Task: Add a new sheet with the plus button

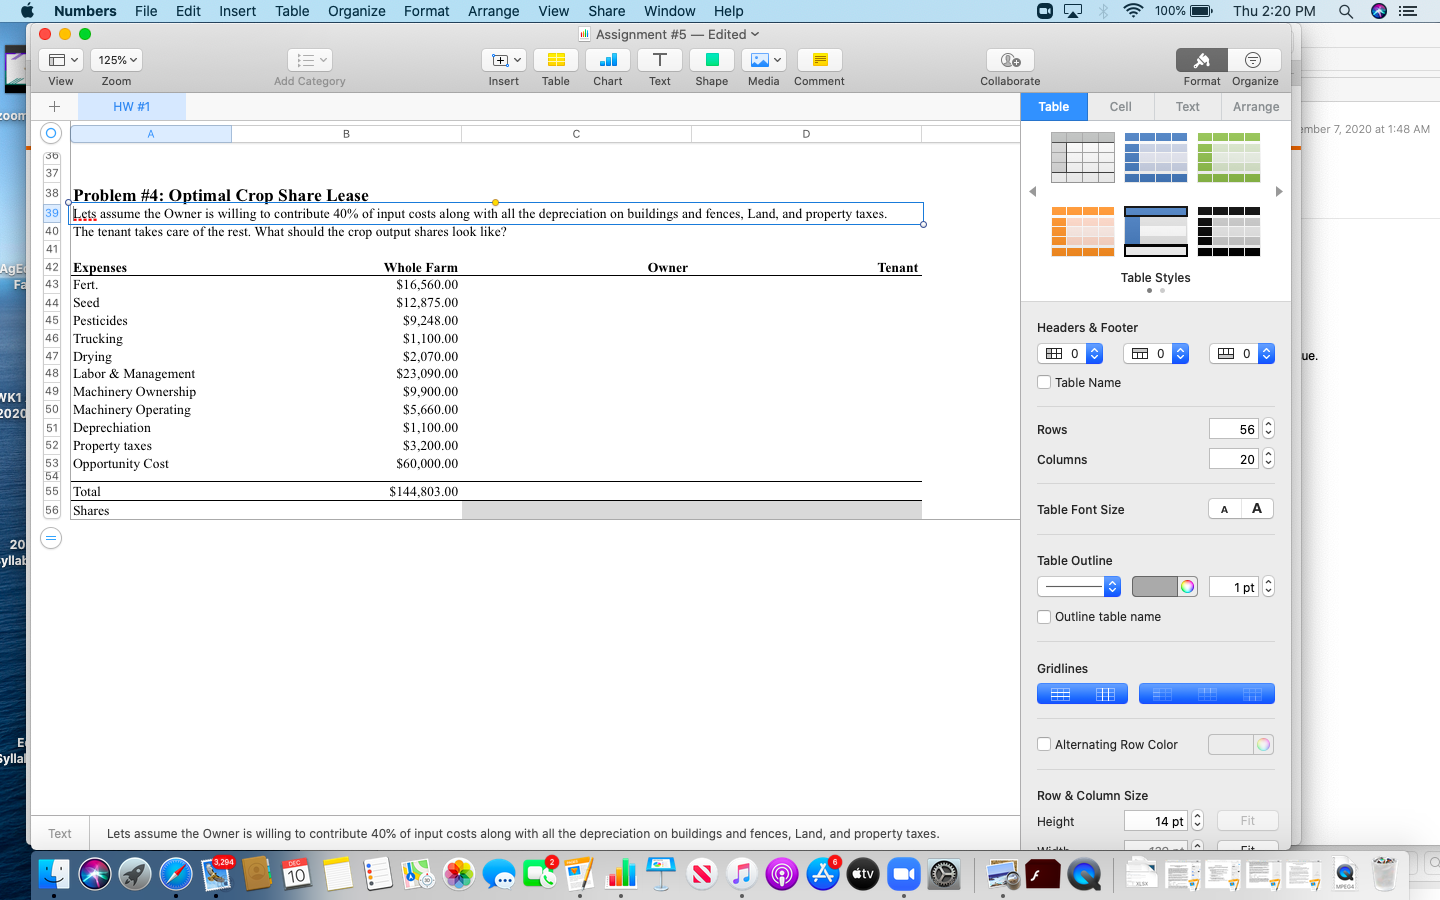Action: [55, 105]
